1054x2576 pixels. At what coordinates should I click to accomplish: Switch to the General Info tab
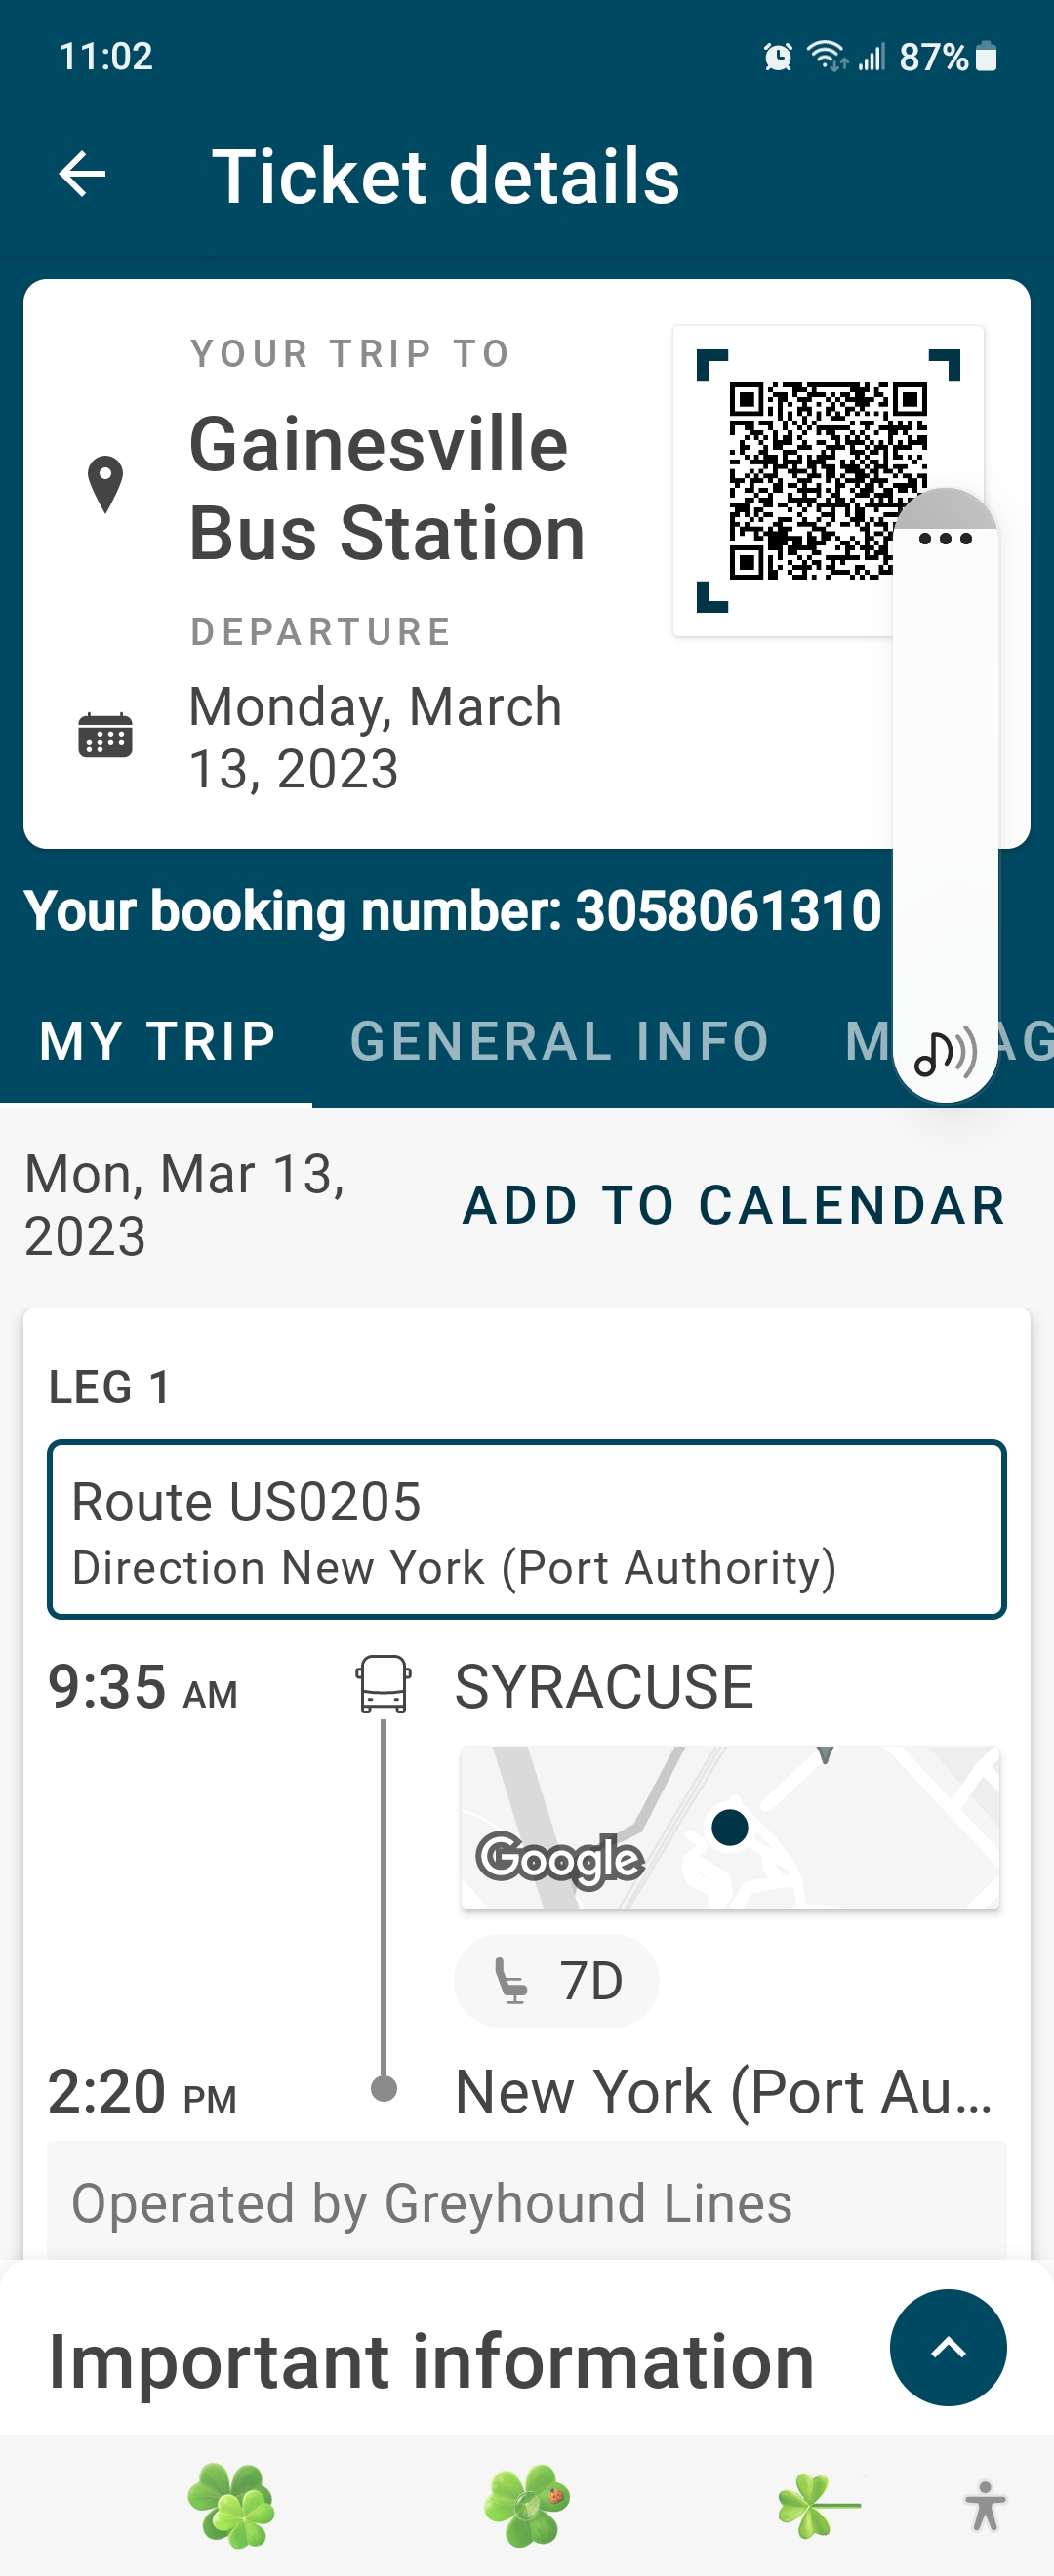pos(559,1041)
